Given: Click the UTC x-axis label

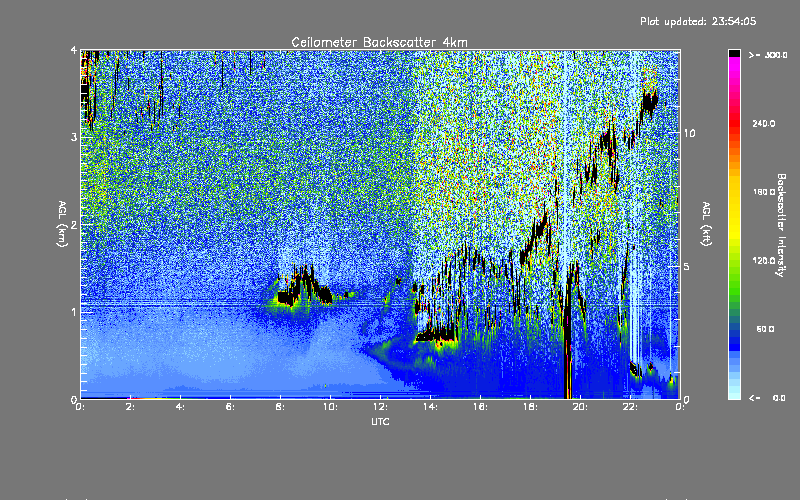Looking at the screenshot, I should 380,421.
